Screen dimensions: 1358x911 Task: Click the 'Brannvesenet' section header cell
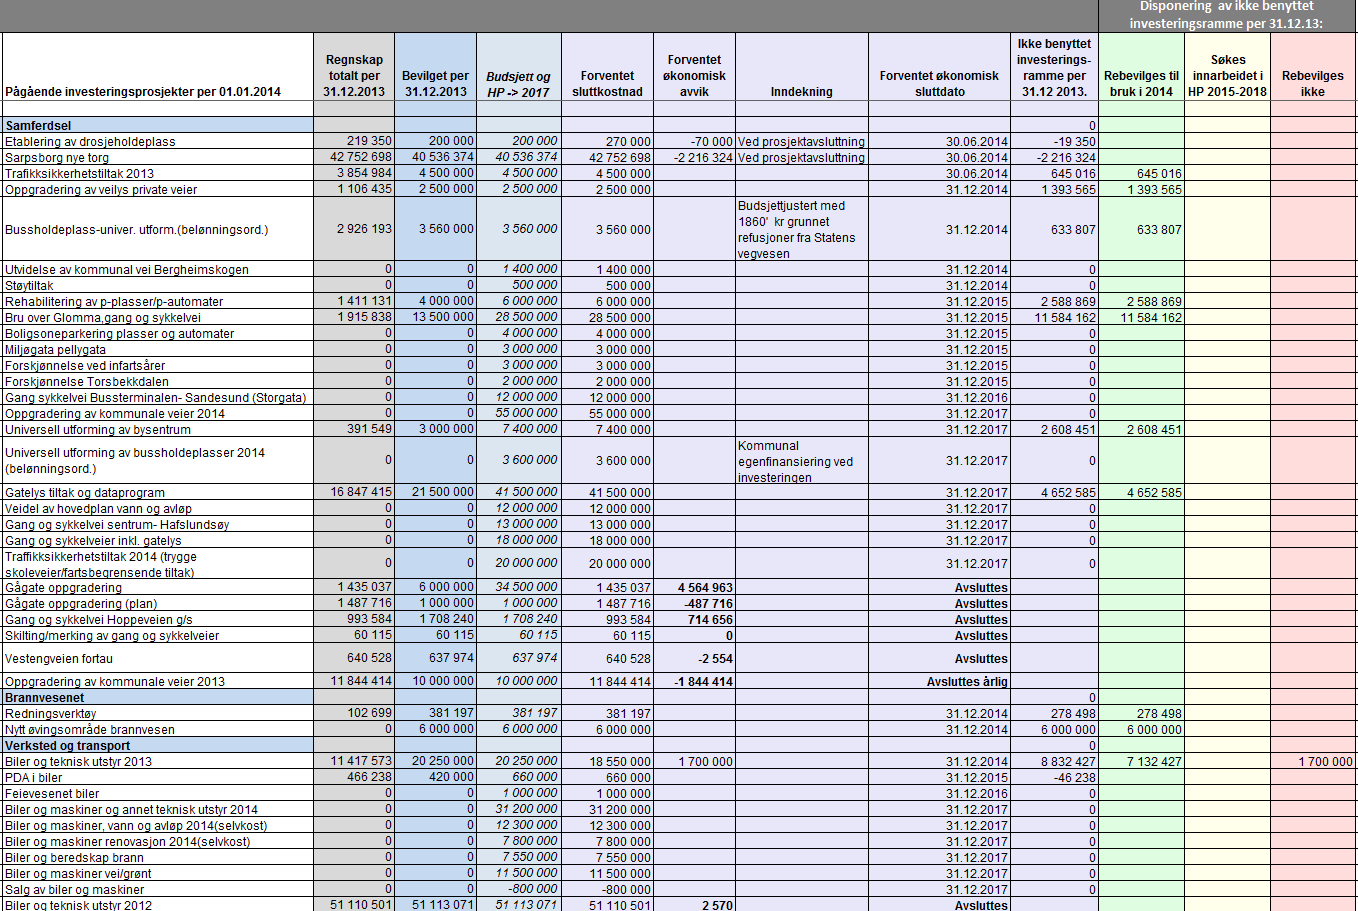[158, 698]
